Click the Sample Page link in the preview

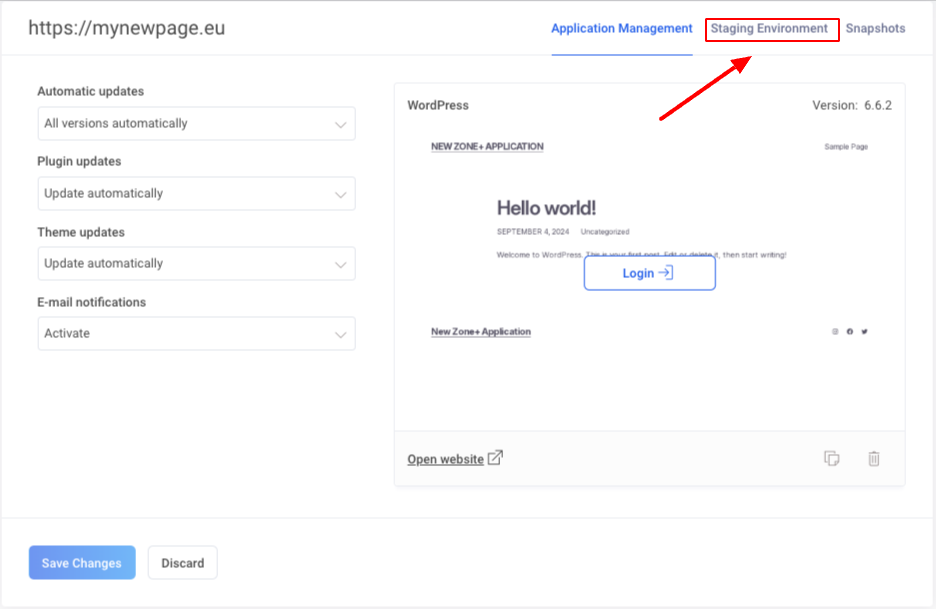[x=845, y=147]
